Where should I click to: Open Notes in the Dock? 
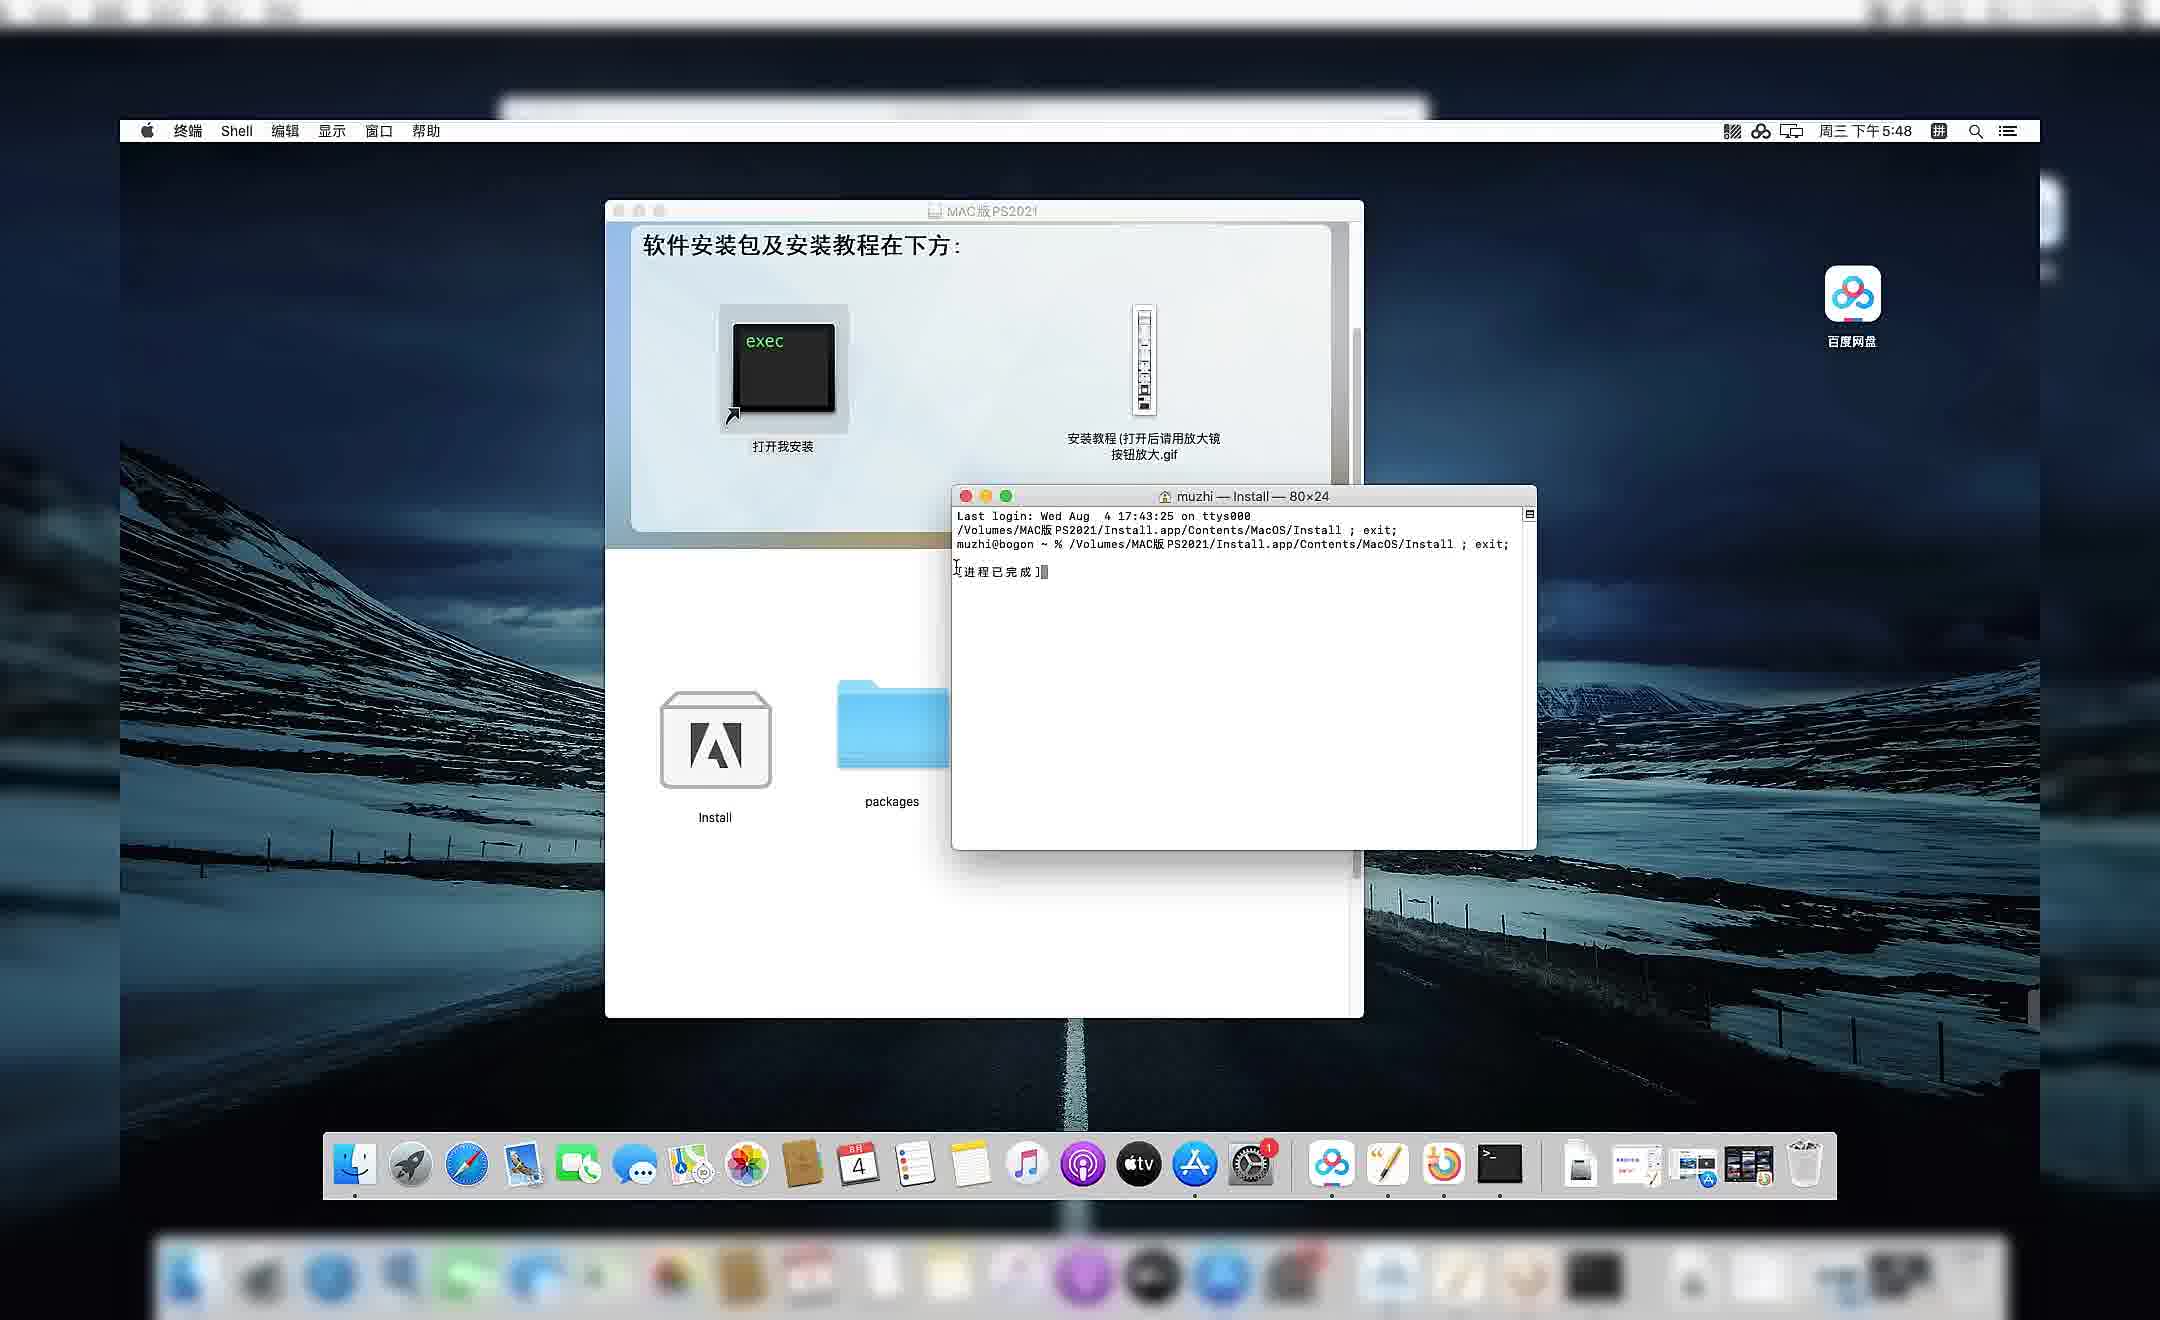[970, 1164]
